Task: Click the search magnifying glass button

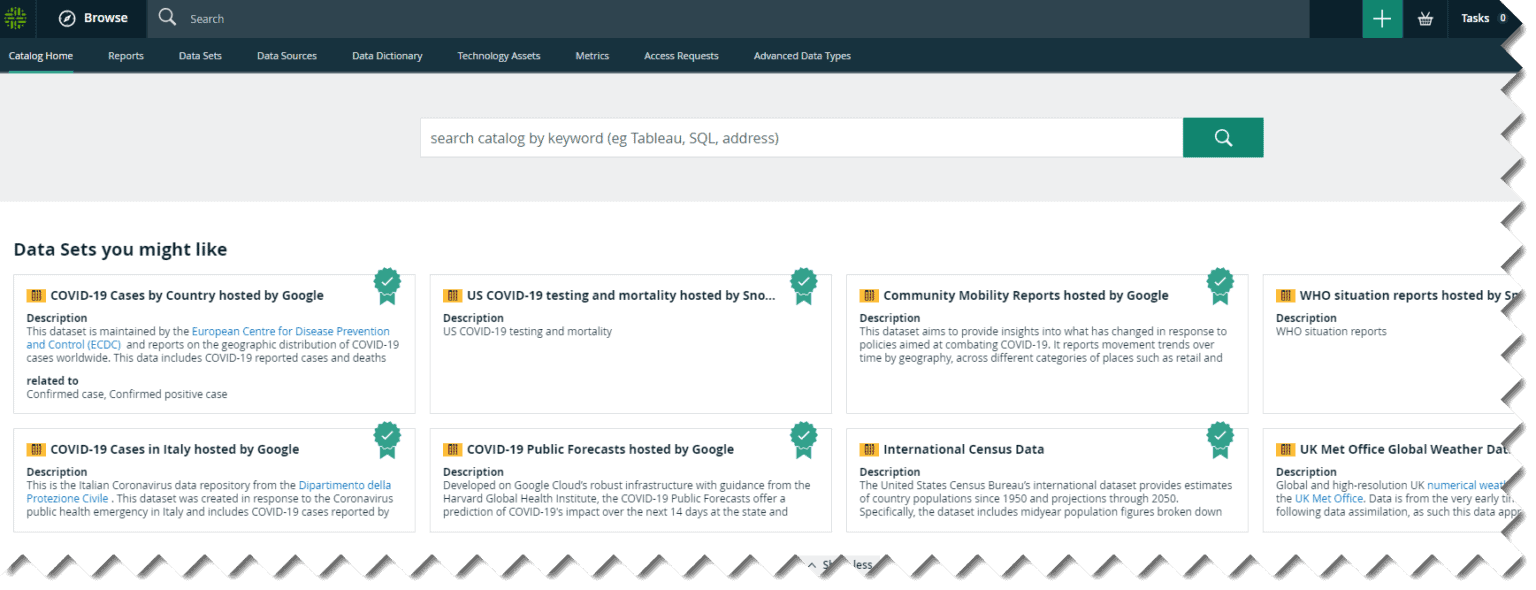Action: pos(1222,137)
